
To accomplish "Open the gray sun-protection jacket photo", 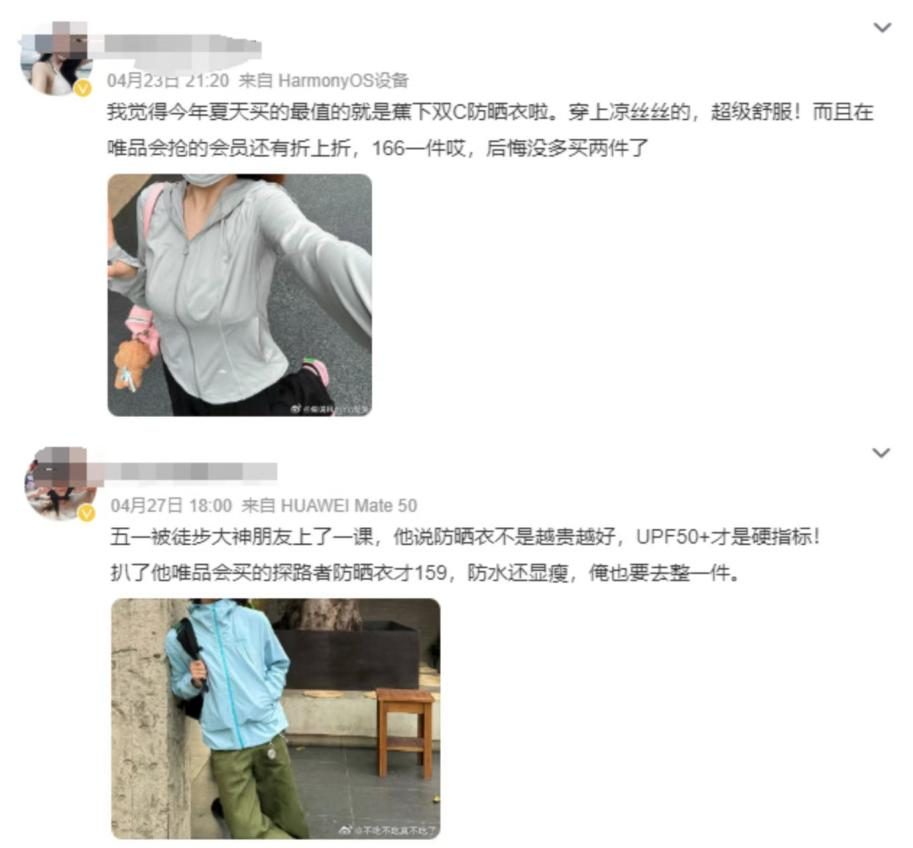I will (240, 295).
